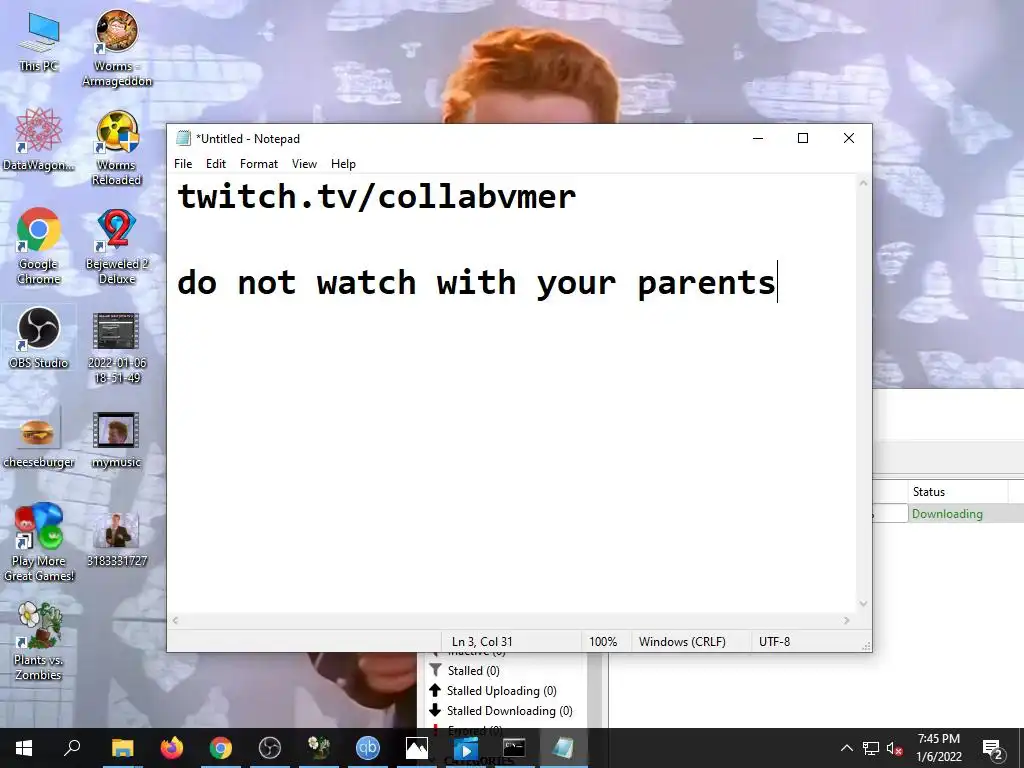Select Play More Great Games shortcut

click(39, 543)
